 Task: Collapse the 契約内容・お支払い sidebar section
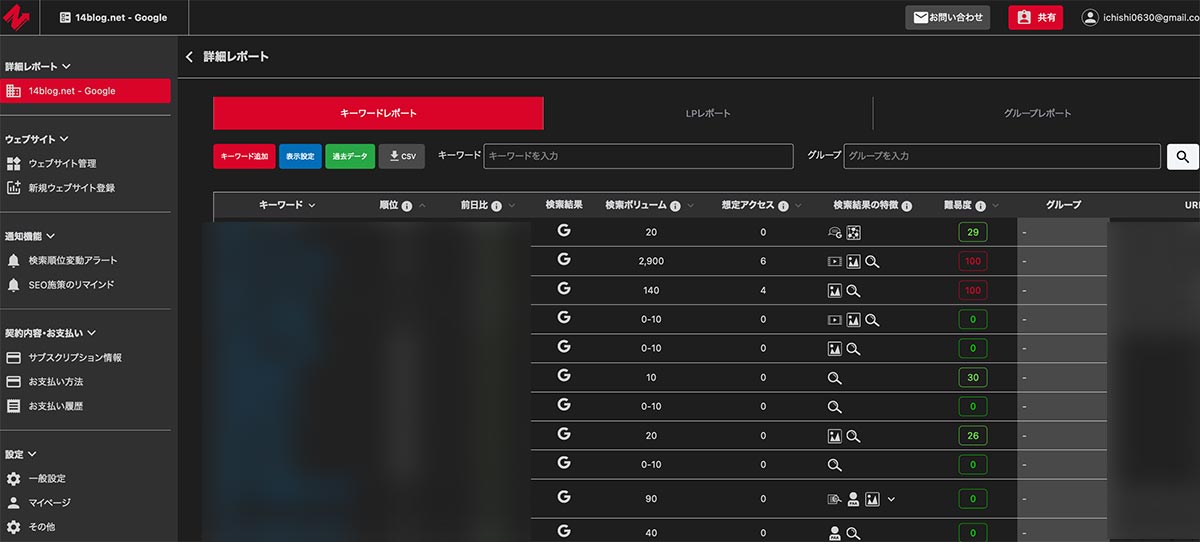[91, 334]
